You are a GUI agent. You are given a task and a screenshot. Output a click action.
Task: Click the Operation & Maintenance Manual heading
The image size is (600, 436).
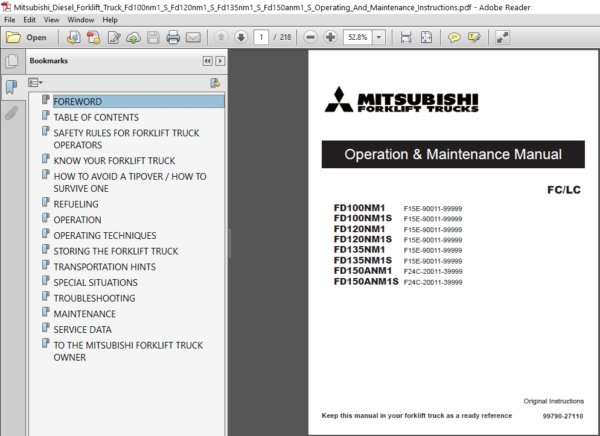coord(453,154)
